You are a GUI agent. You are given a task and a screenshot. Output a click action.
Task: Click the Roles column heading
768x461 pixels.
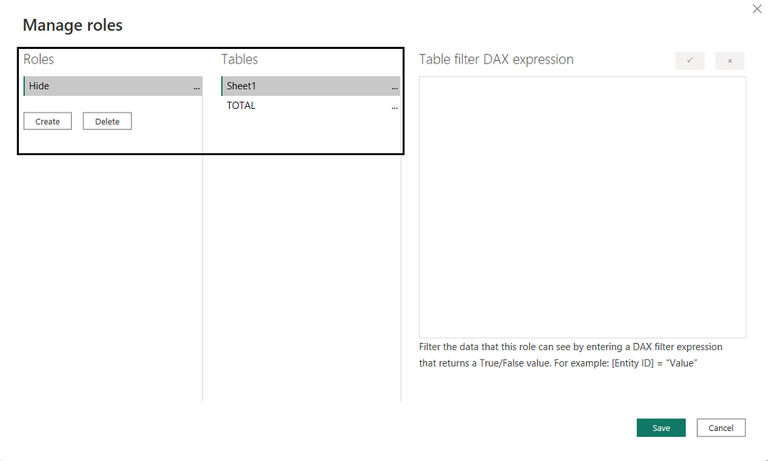point(39,59)
